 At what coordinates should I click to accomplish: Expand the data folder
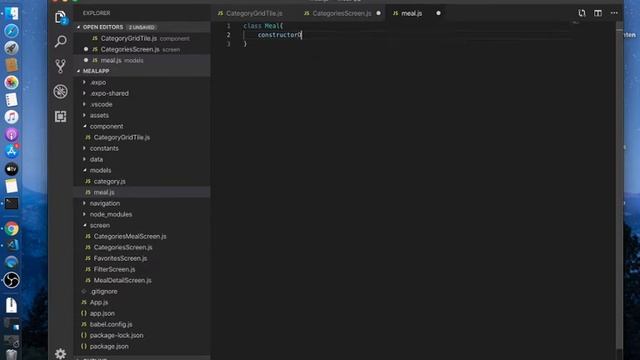96,160
